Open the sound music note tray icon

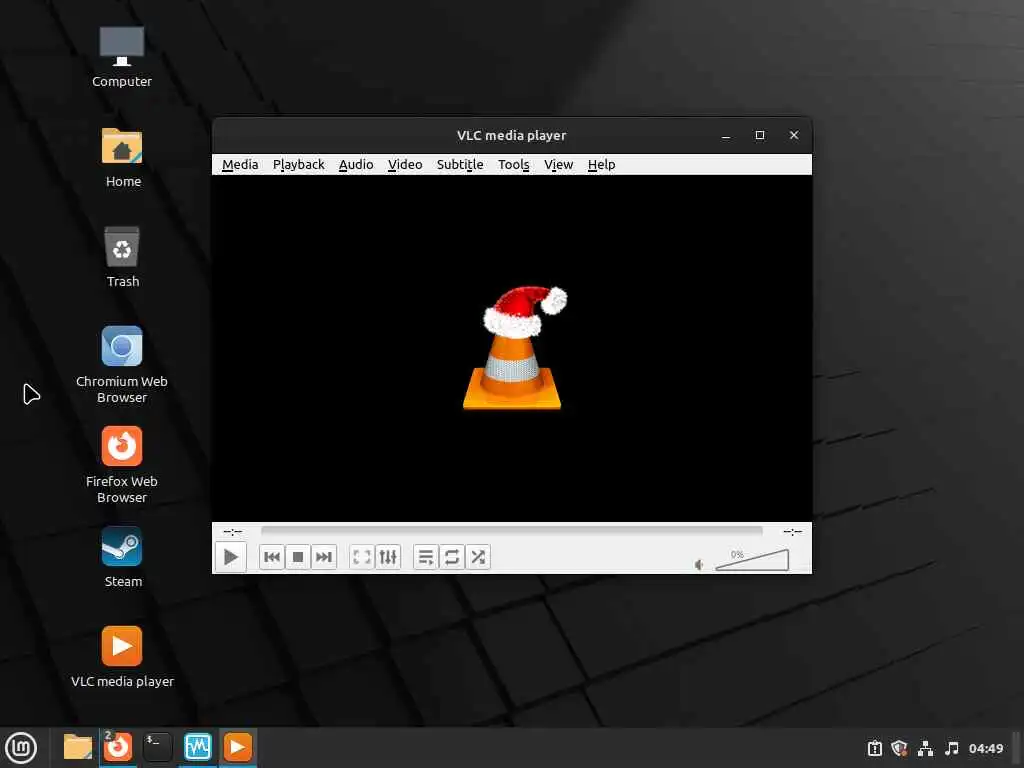pos(952,748)
